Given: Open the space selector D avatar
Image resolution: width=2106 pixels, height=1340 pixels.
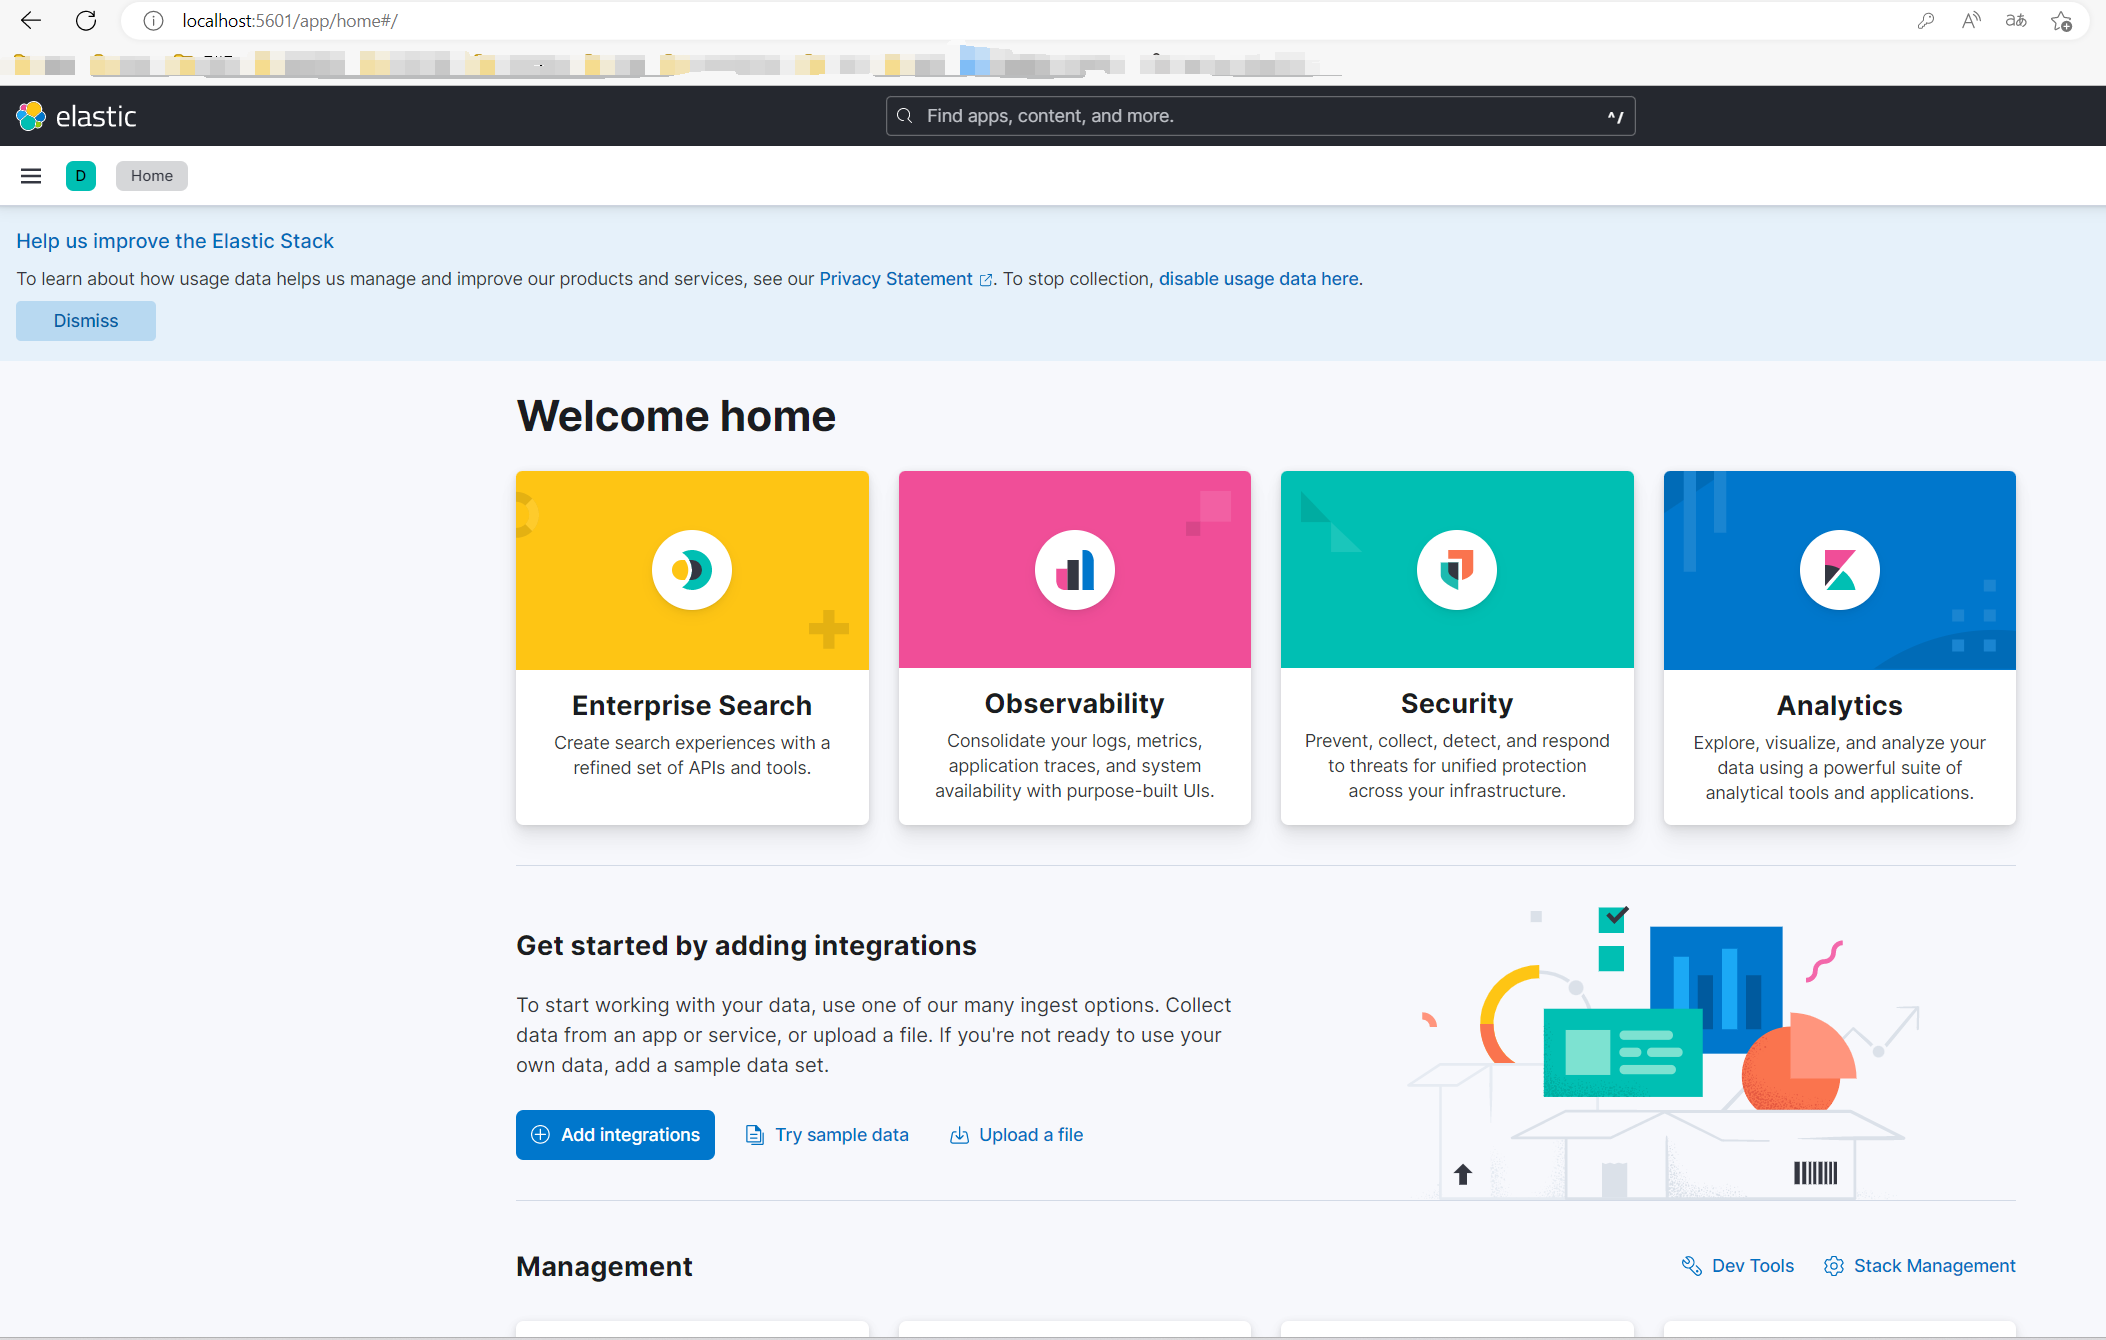Looking at the screenshot, I should coord(81,176).
